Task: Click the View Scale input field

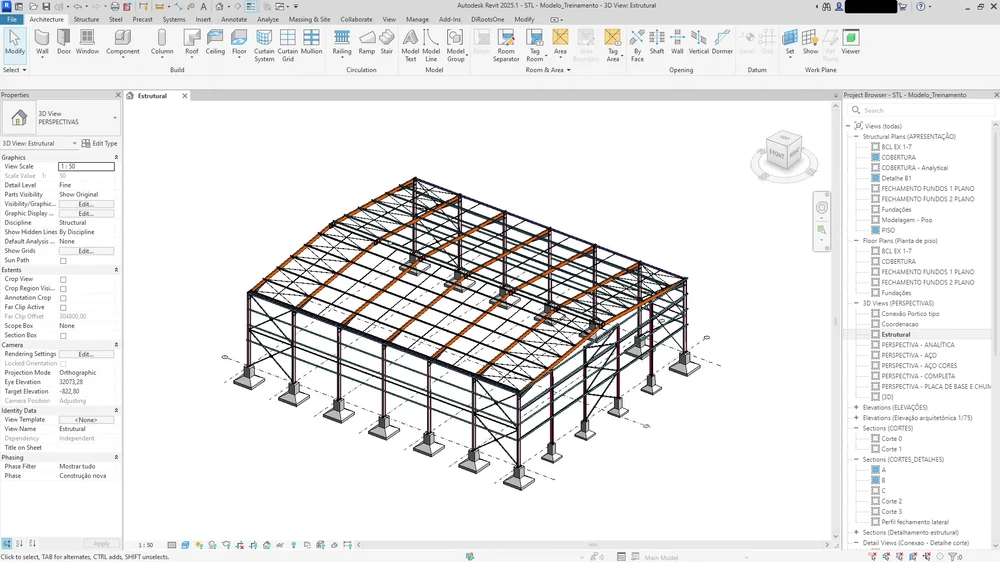Action: (x=86, y=166)
